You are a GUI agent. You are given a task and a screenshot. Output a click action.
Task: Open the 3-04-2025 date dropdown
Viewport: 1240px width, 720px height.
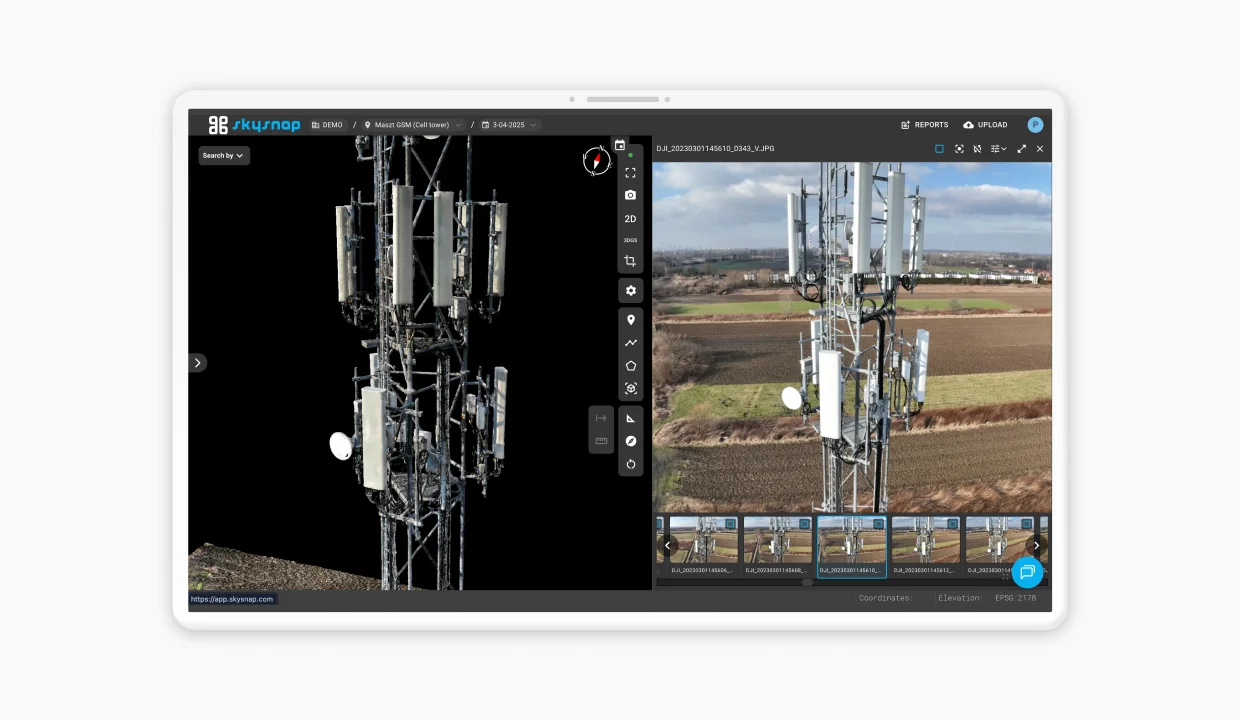[509, 125]
